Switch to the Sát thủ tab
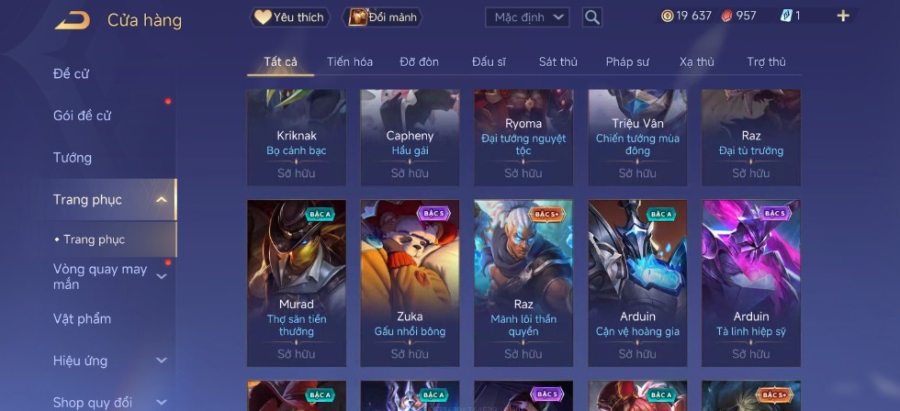 click(x=558, y=62)
